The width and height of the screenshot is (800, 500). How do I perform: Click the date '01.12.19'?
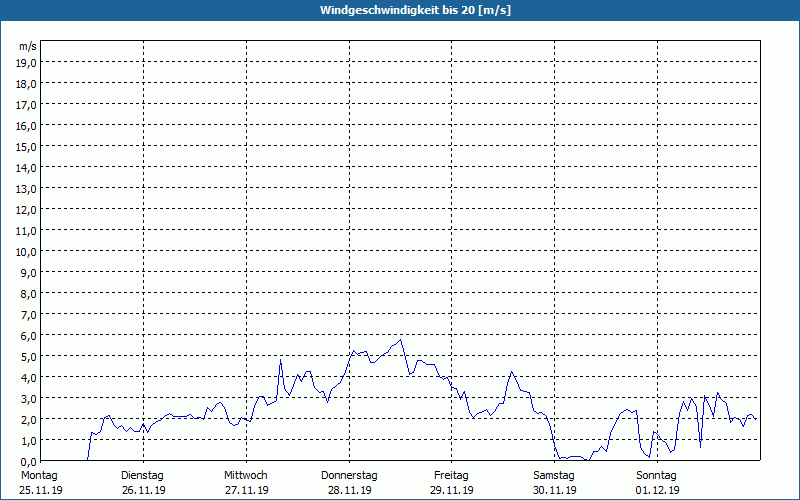(658, 490)
